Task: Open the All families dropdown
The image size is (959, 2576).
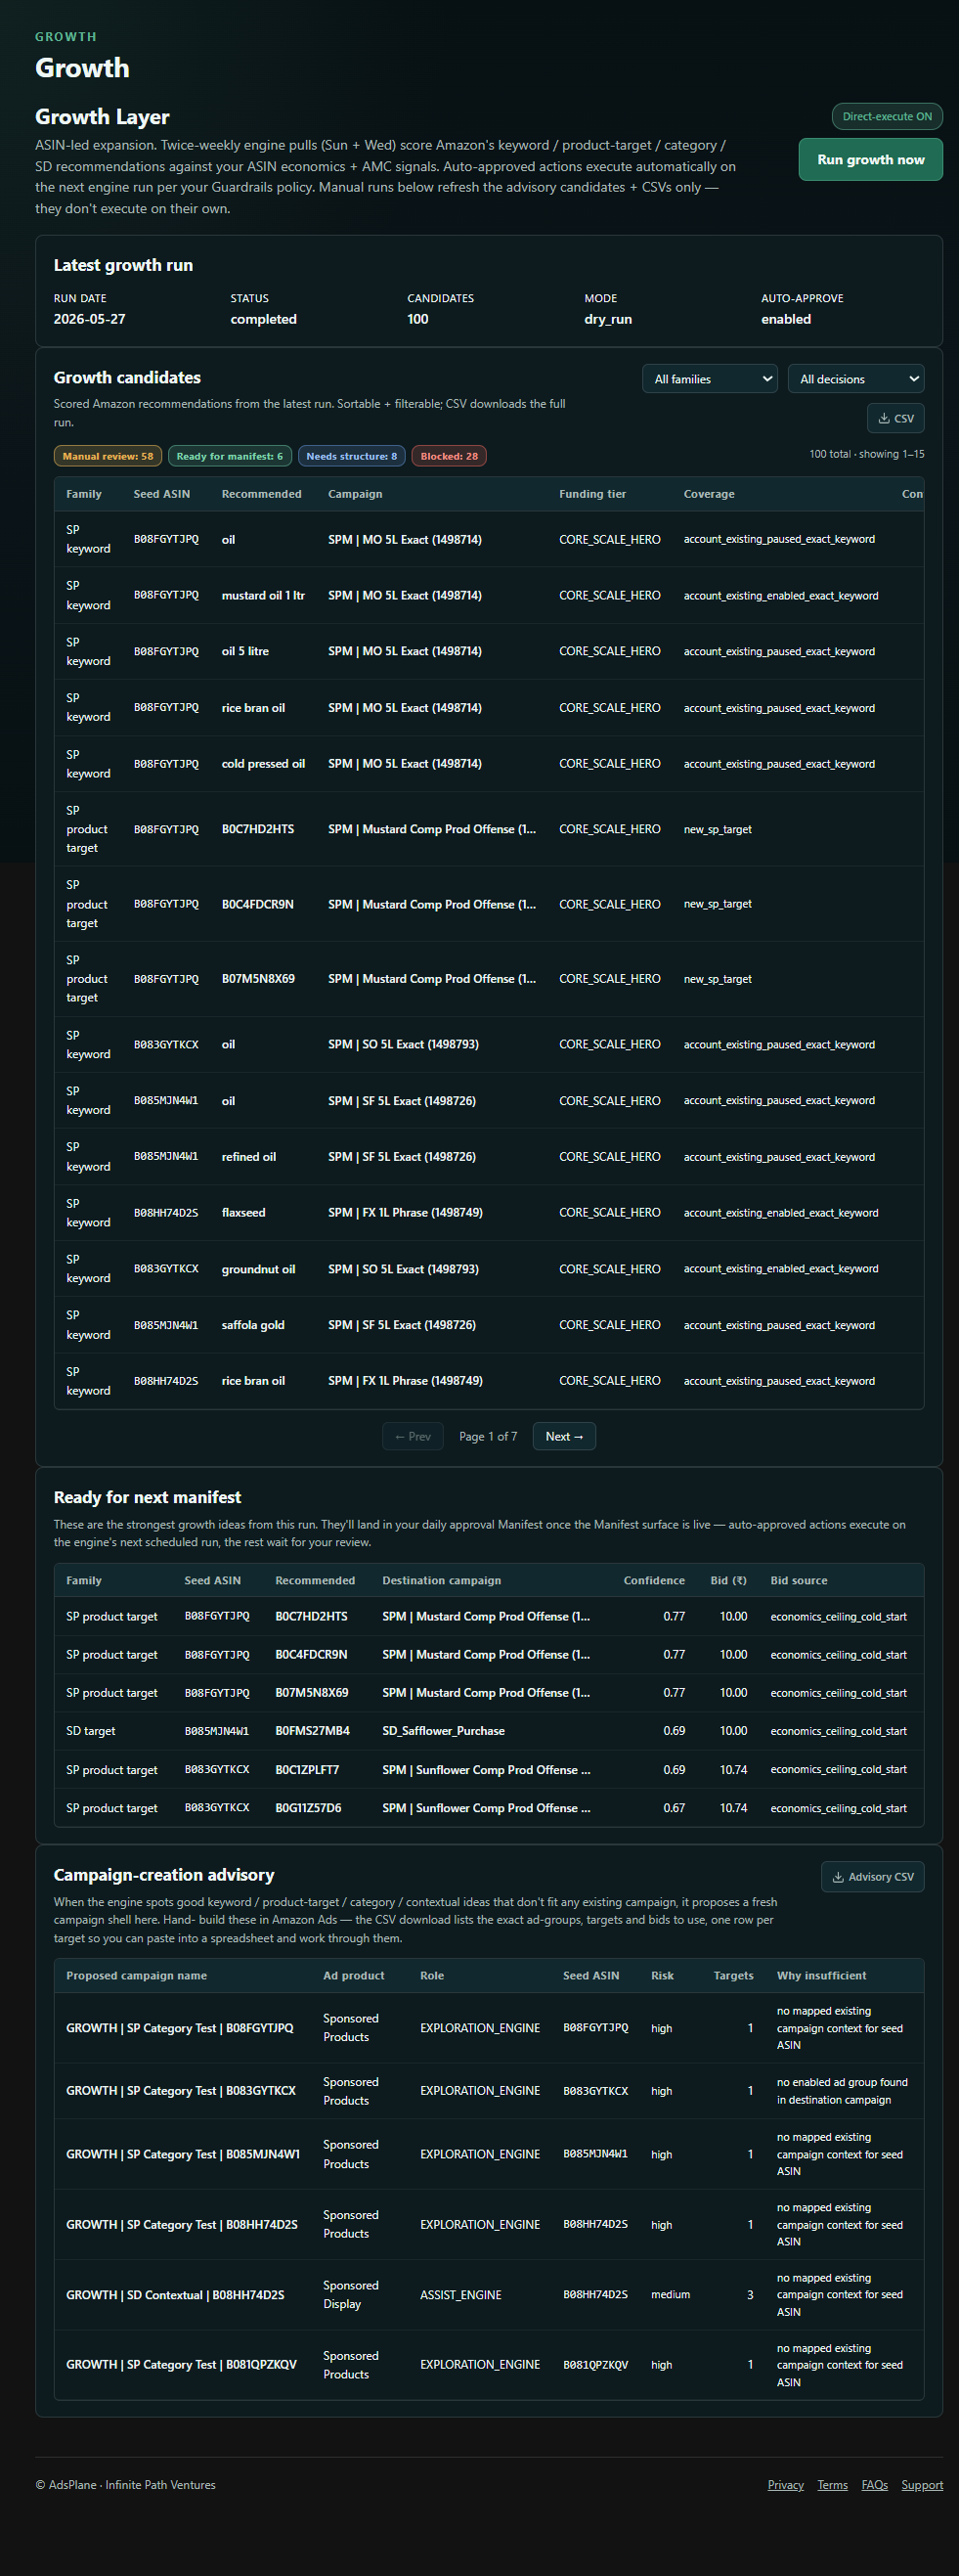Action: click(x=709, y=379)
